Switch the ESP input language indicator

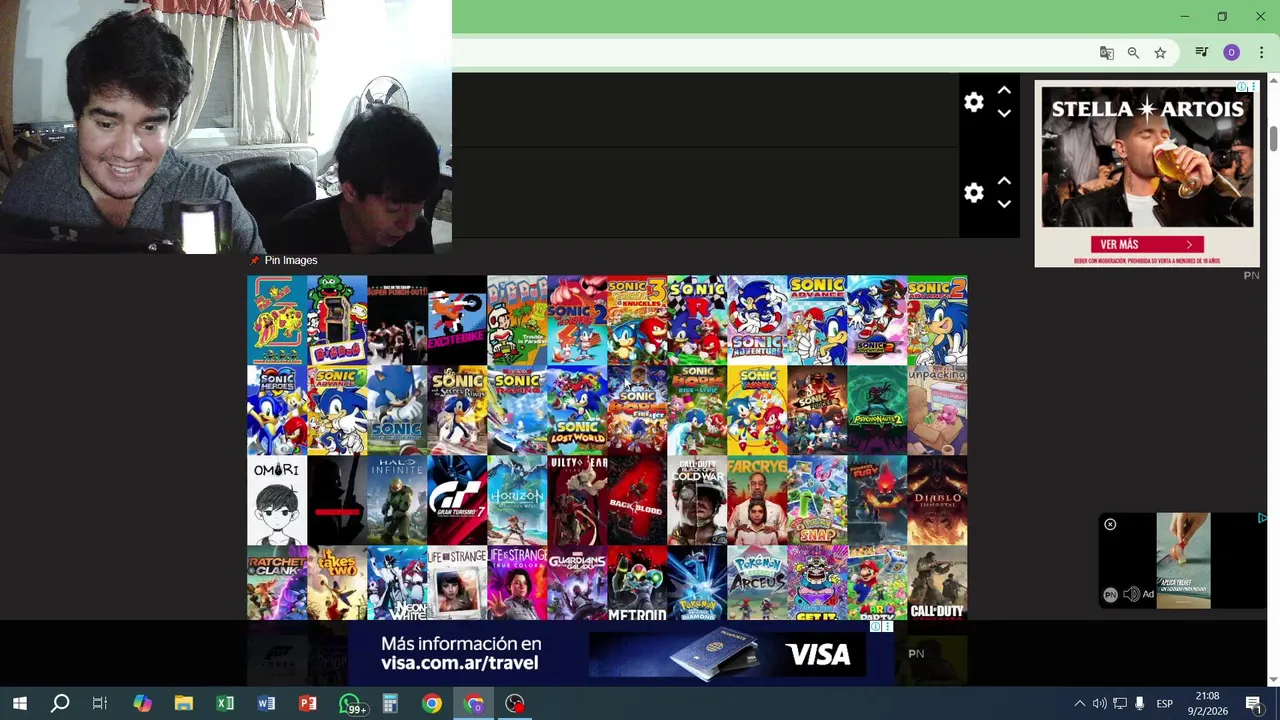(x=1165, y=704)
